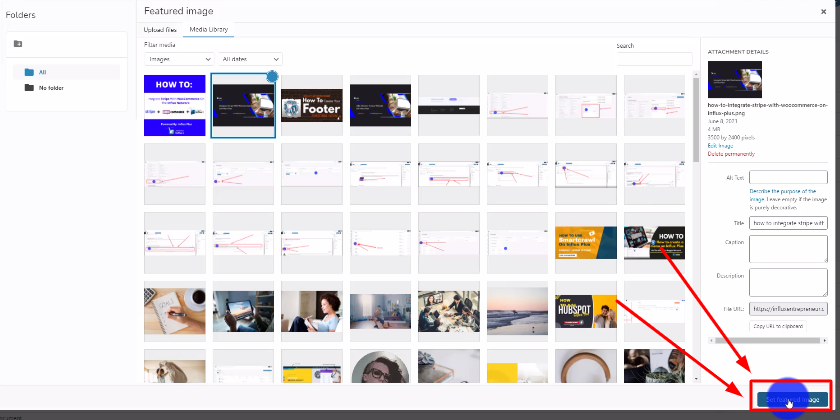Deselect the checked image via its checkmark

[272, 77]
